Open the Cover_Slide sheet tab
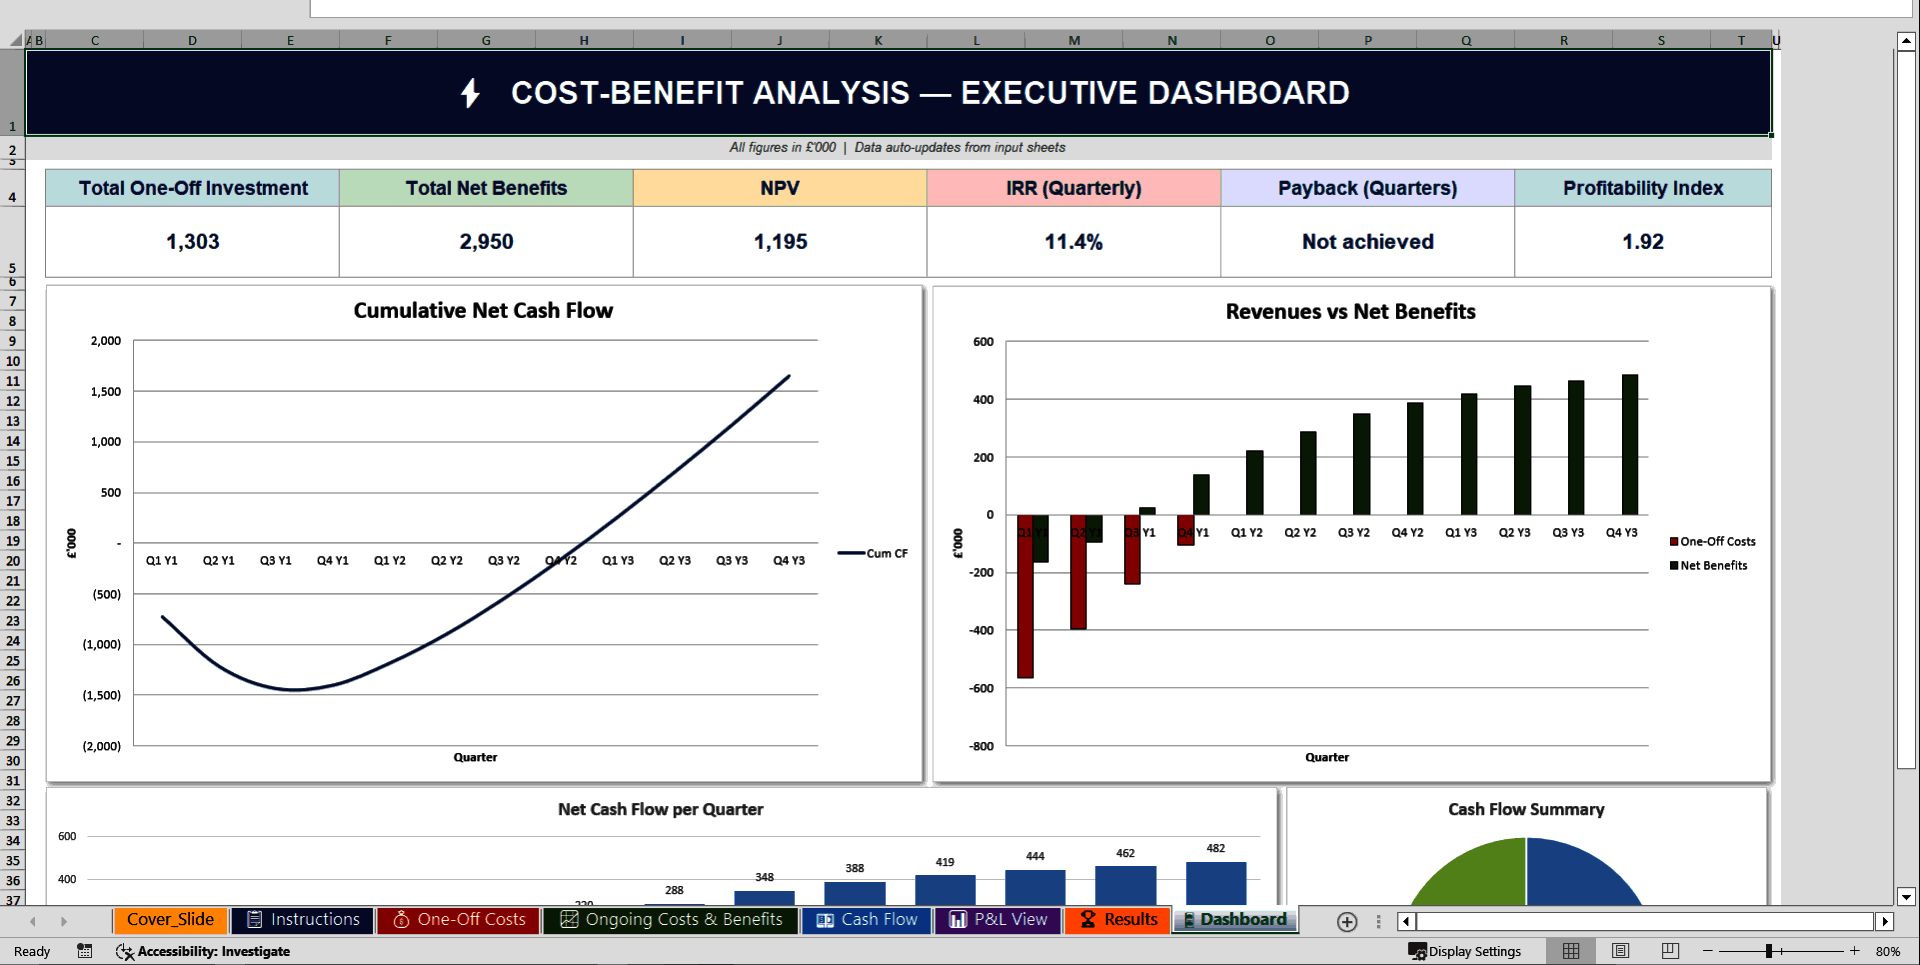 pyautogui.click(x=170, y=920)
